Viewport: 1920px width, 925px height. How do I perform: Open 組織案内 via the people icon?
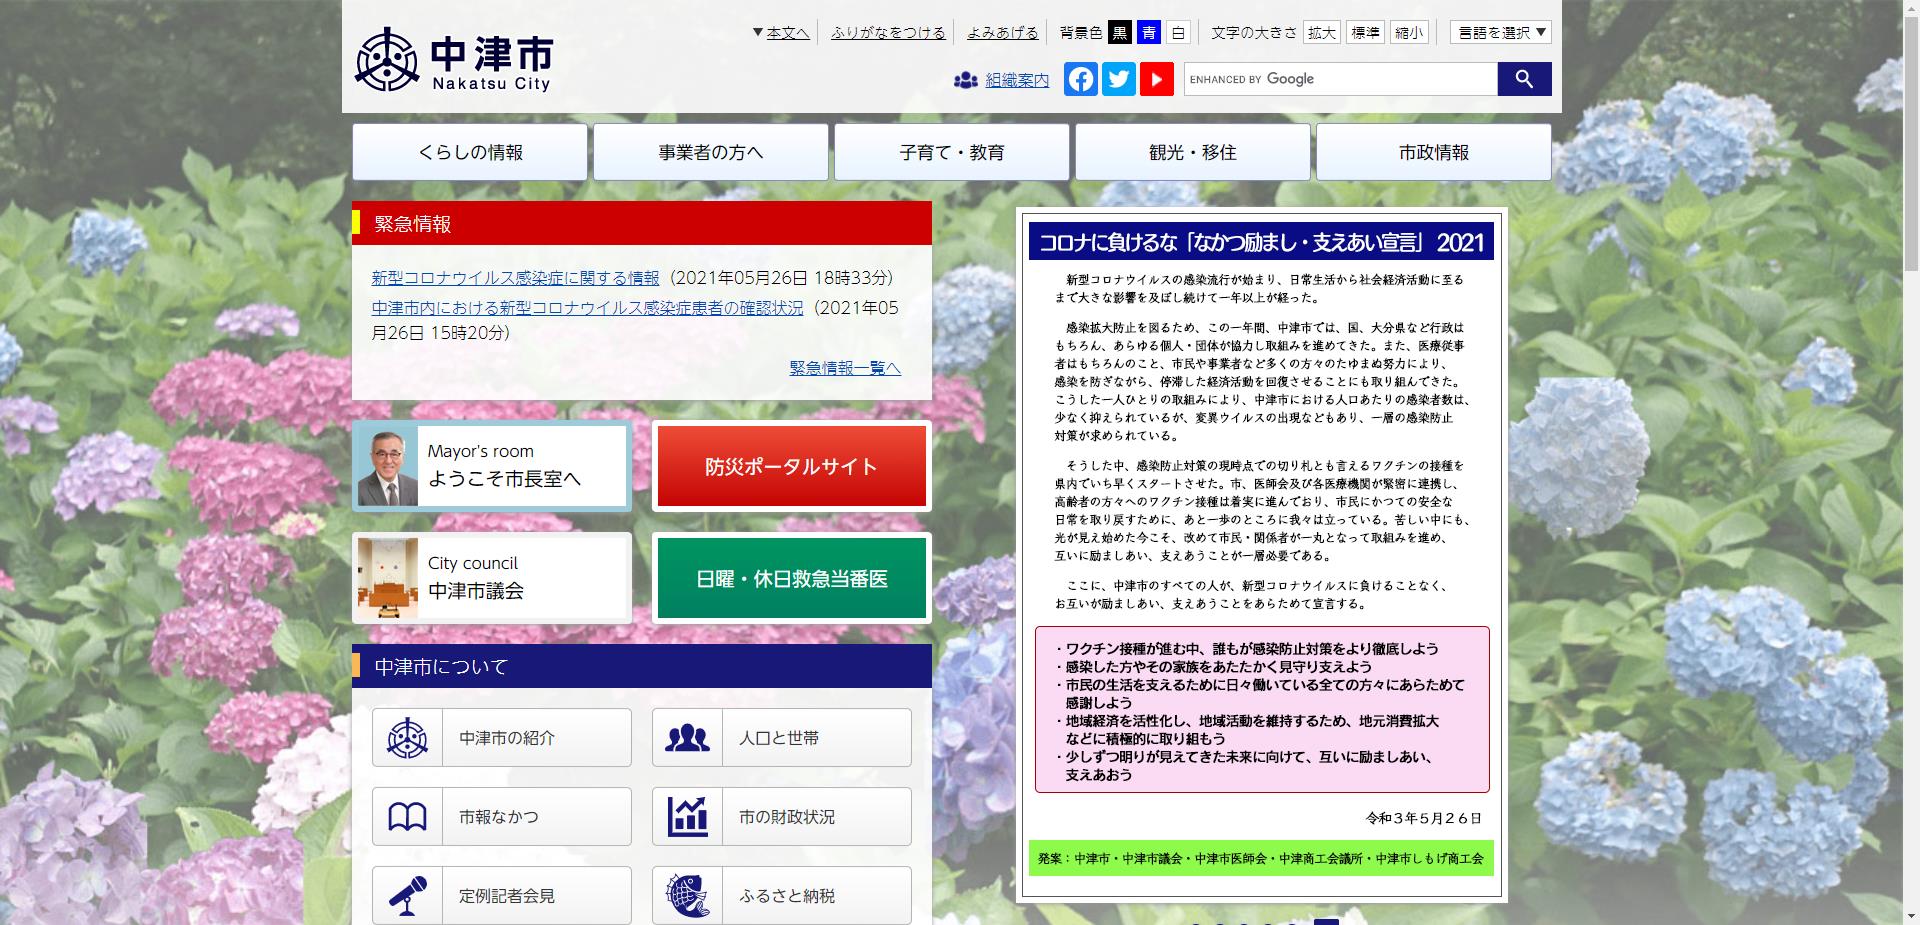[1003, 80]
